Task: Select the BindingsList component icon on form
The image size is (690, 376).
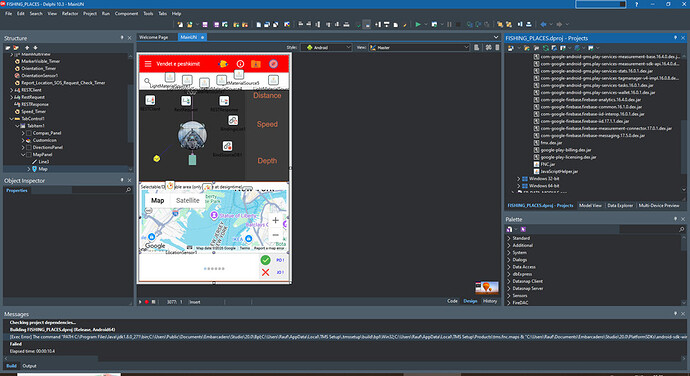Action: [x=233, y=120]
